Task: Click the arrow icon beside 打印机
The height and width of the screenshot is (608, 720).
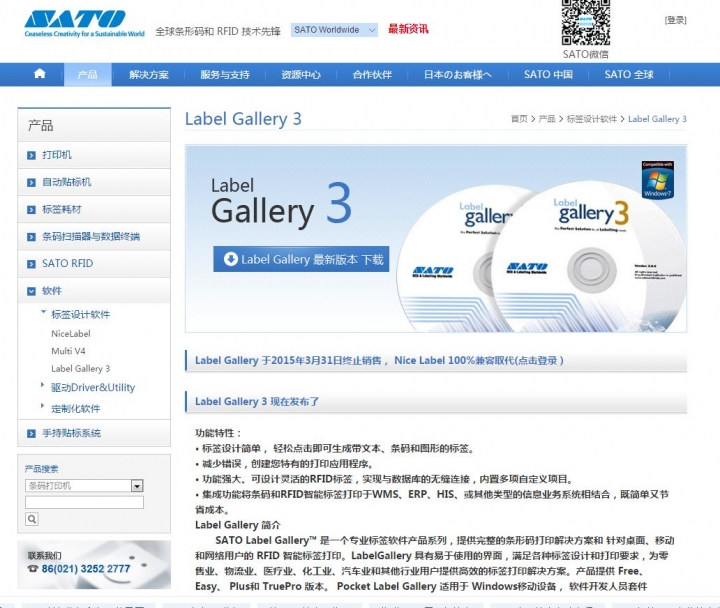Action: 32,156
